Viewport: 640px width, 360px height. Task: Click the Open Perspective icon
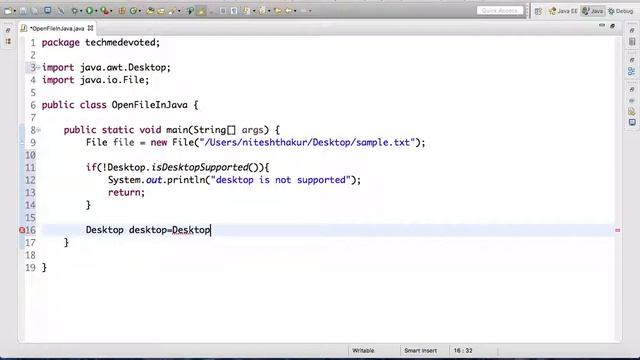538,11
